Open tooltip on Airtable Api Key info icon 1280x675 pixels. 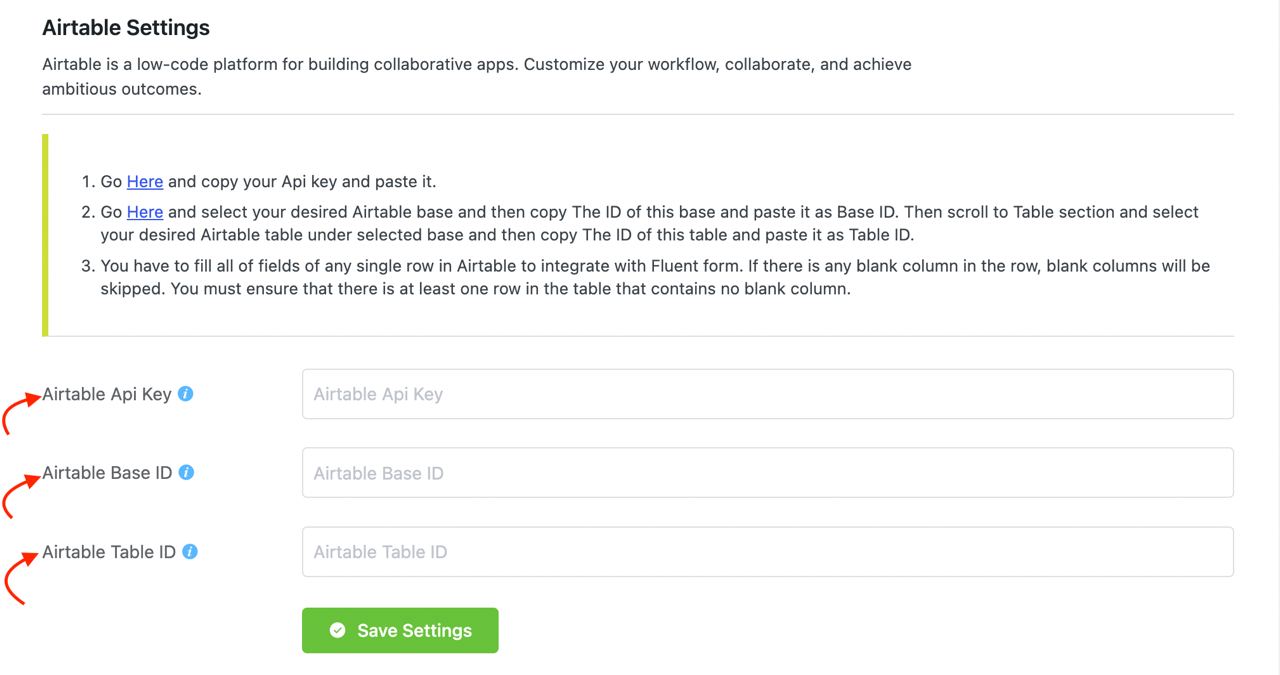184,394
